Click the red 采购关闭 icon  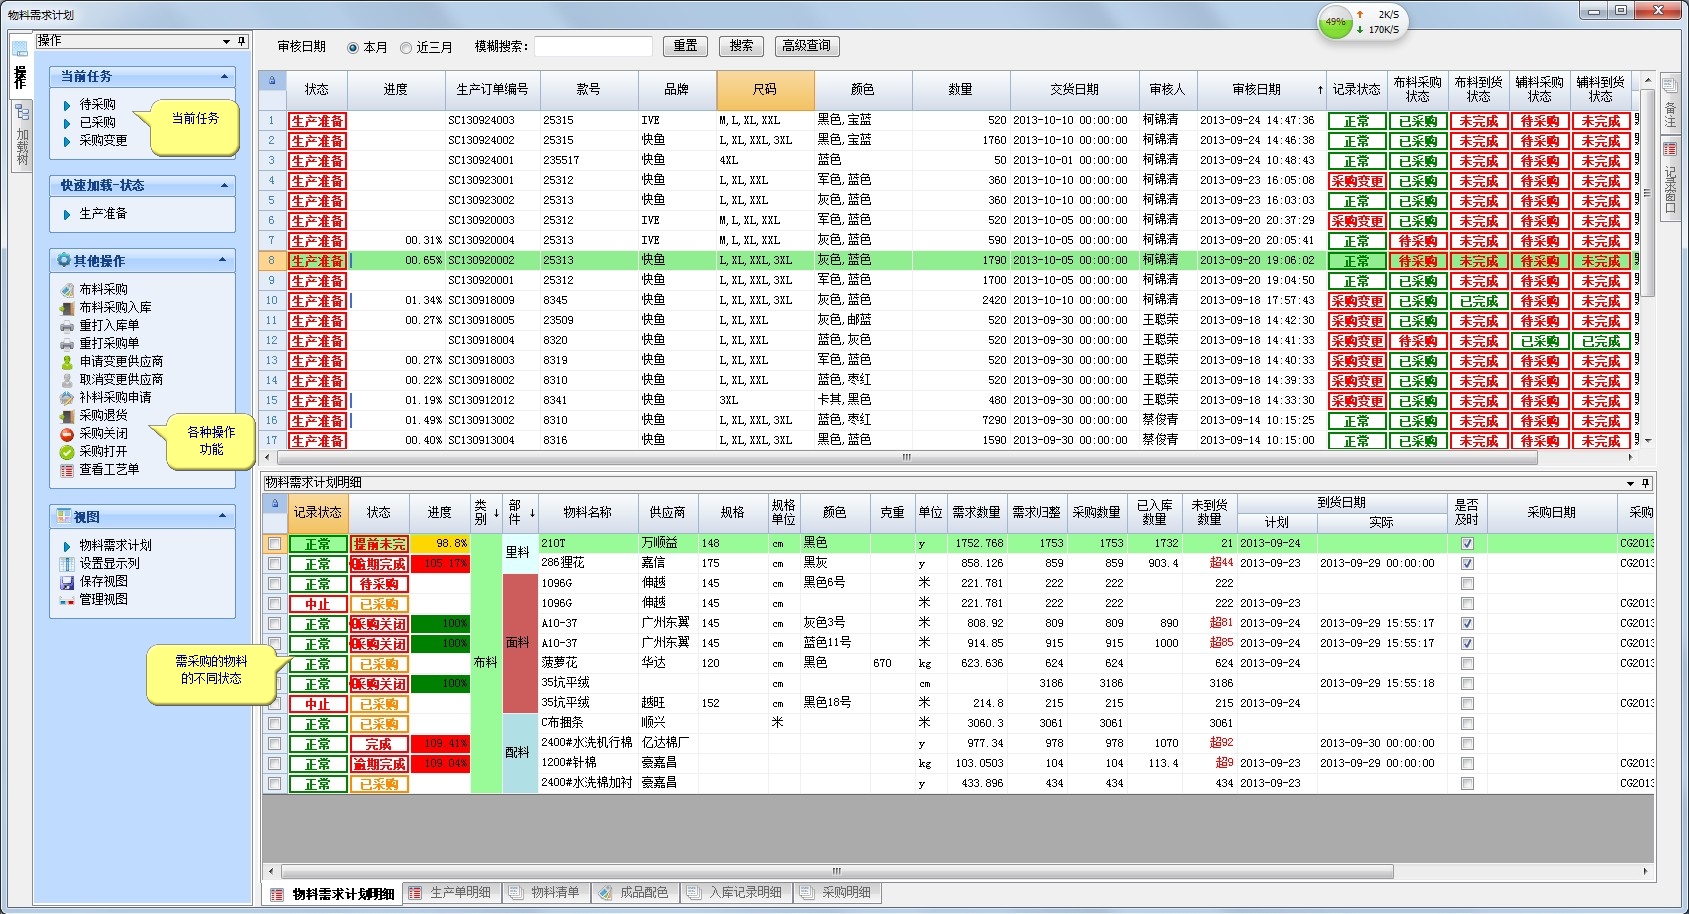[67, 433]
